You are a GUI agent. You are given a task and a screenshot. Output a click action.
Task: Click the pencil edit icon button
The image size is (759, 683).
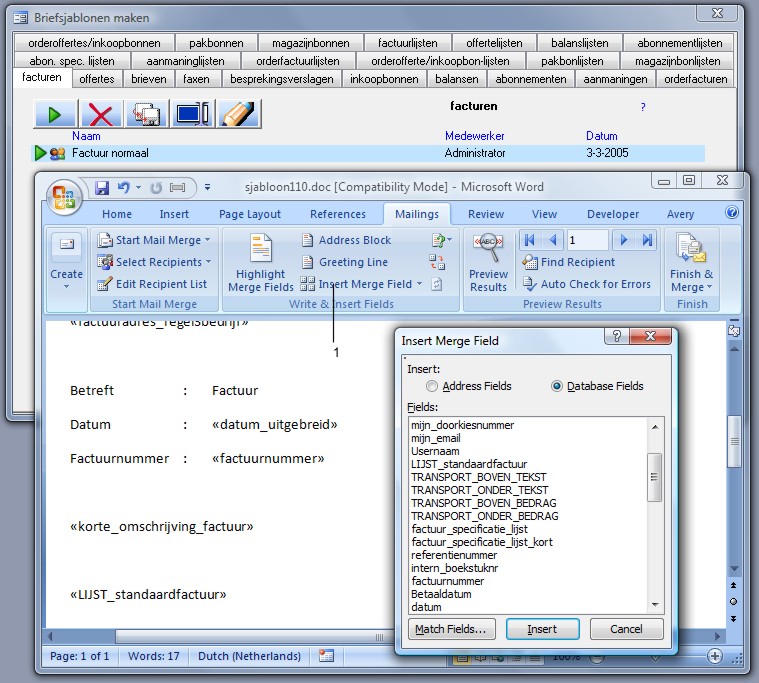[x=239, y=114]
